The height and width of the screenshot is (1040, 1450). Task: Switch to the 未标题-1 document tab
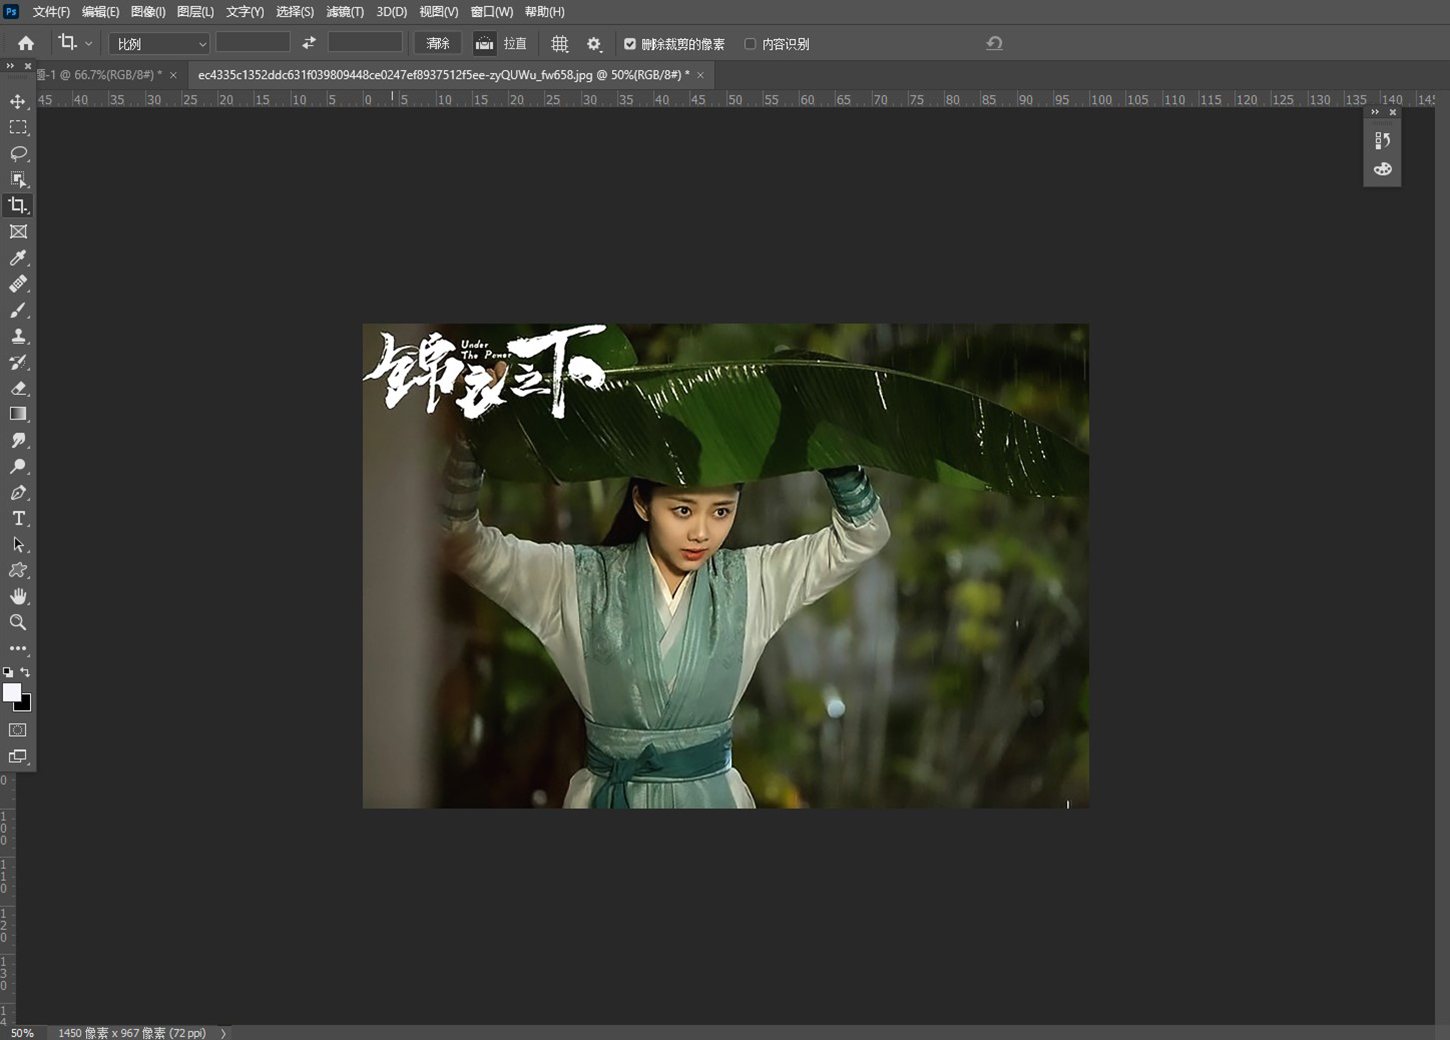click(100, 74)
